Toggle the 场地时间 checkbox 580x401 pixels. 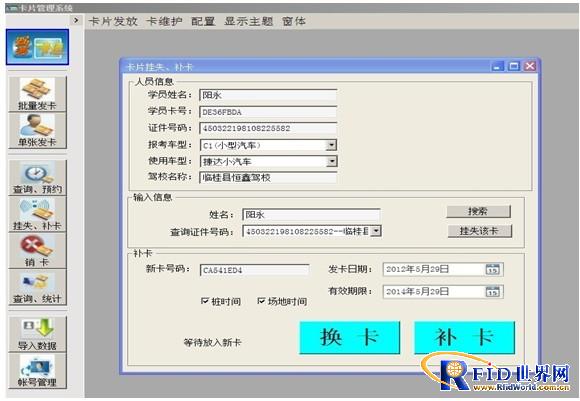click(261, 301)
